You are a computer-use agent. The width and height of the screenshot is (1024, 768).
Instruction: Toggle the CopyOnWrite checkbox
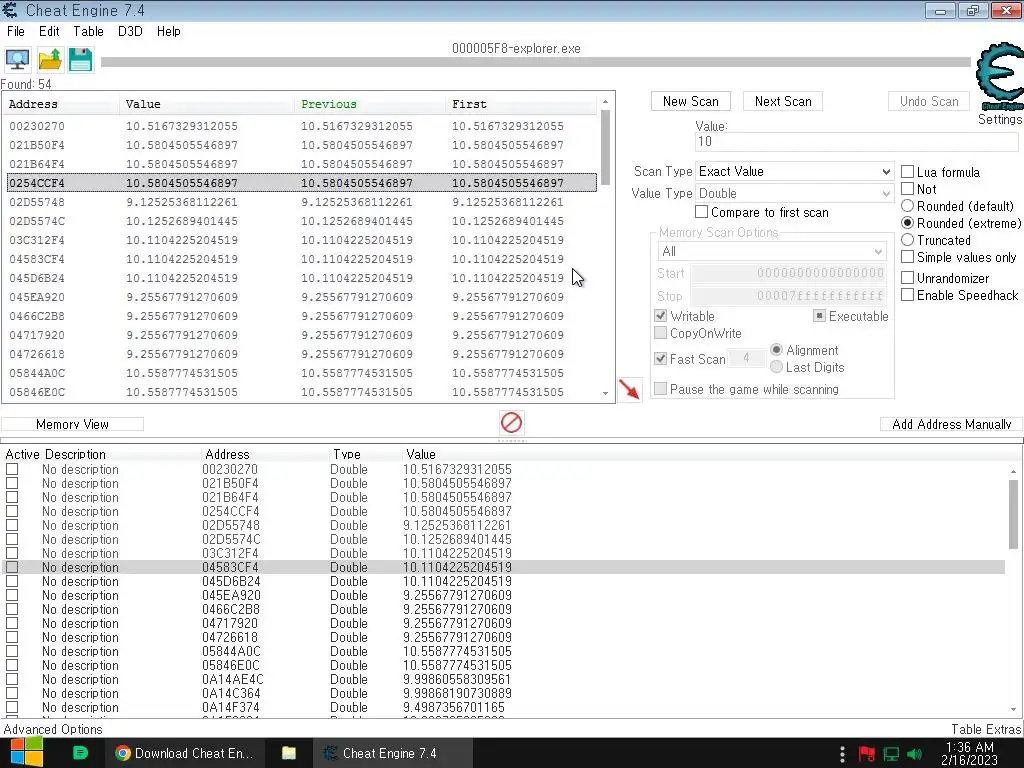coord(661,333)
